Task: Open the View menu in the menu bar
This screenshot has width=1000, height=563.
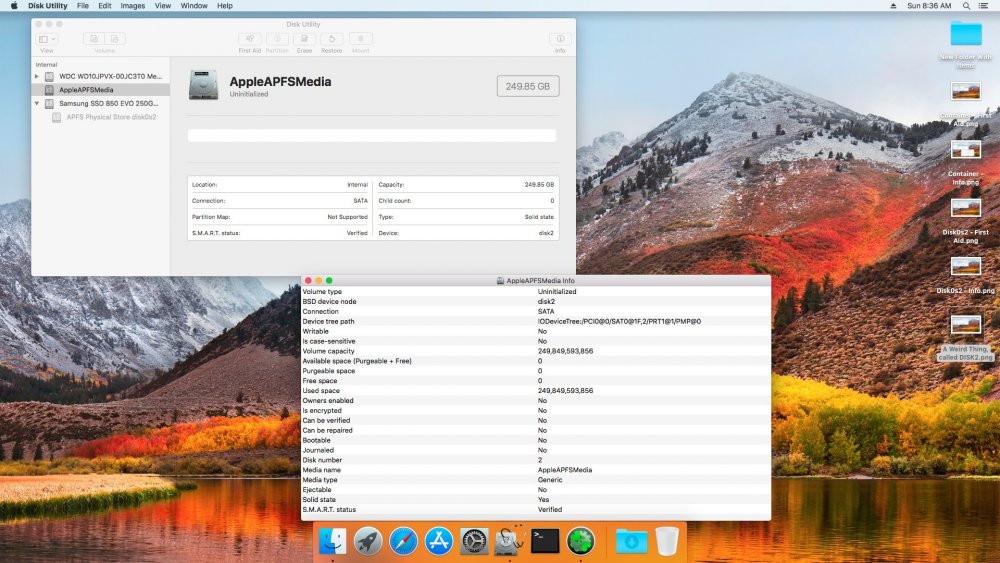Action: click(x=163, y=6)
